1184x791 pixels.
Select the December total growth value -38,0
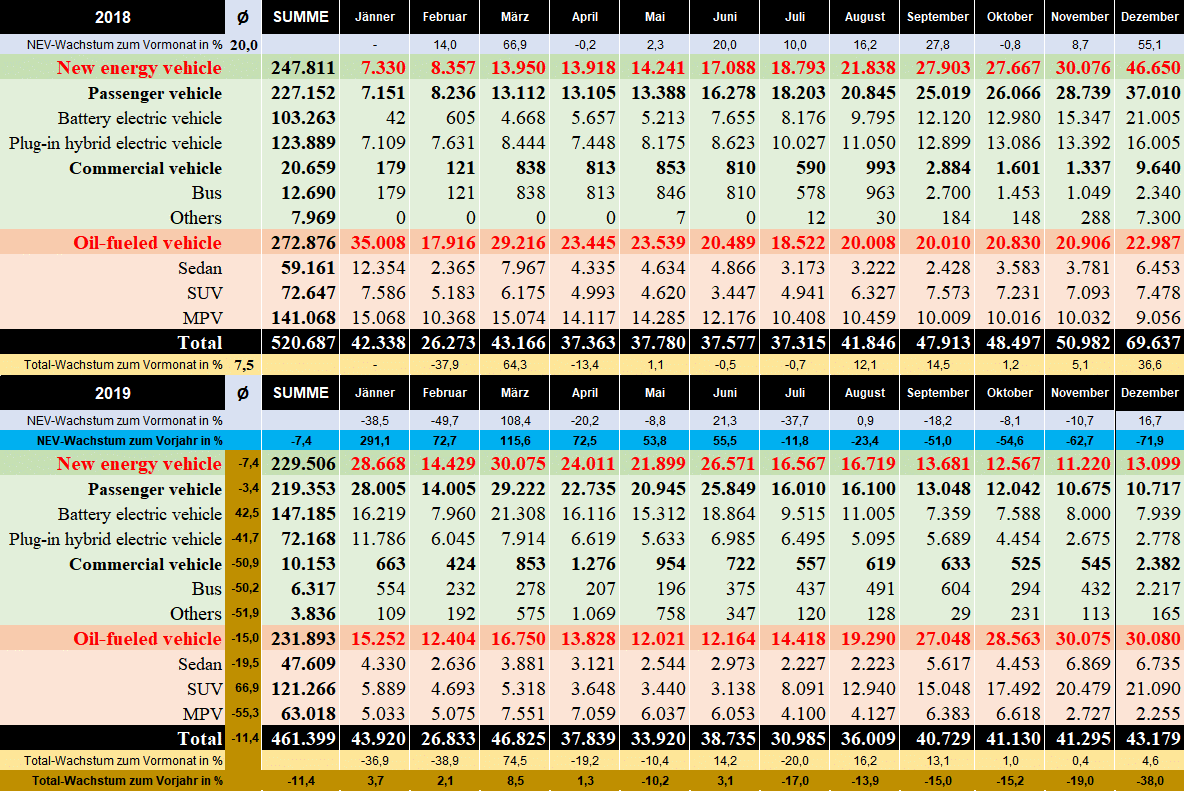(1149, 780)
